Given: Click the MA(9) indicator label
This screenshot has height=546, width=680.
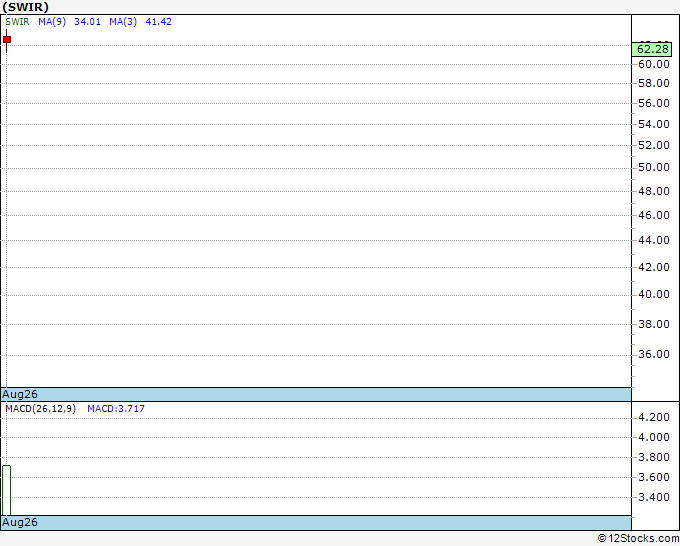Looking at the screenshot, I should (x=52, y=22).
